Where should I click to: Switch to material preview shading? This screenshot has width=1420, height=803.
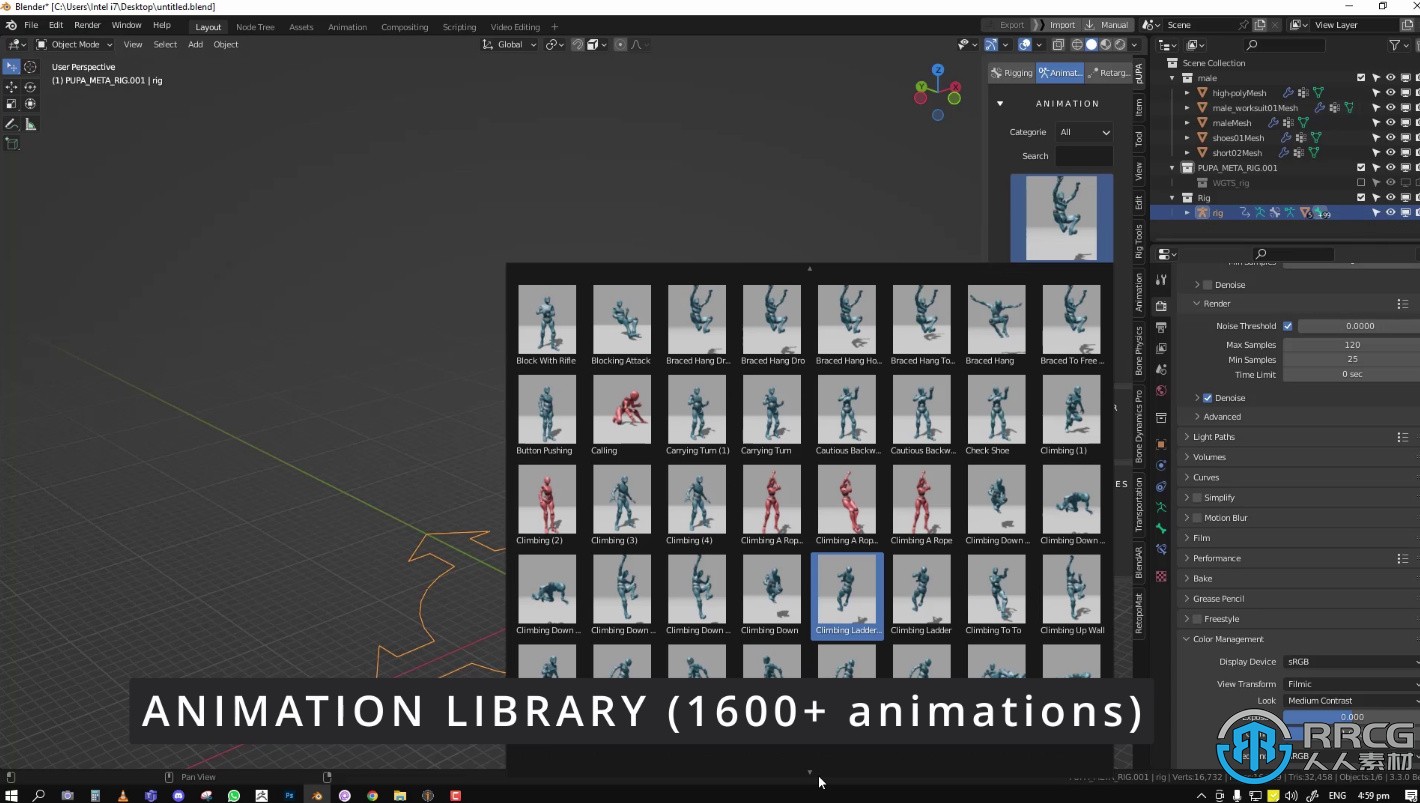[1105, 45]
